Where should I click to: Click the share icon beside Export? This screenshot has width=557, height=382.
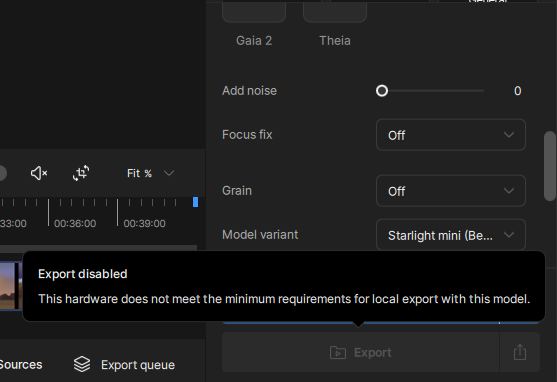point(520,353)
